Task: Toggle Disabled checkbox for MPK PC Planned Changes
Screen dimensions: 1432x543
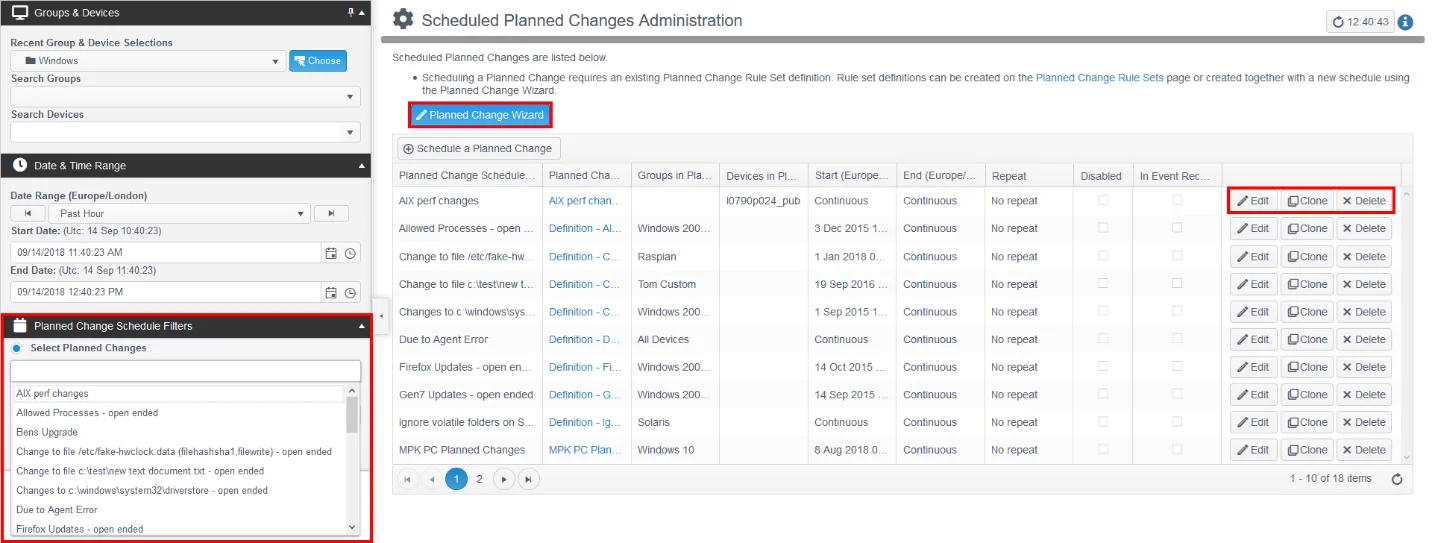Action: point(1103,449)
